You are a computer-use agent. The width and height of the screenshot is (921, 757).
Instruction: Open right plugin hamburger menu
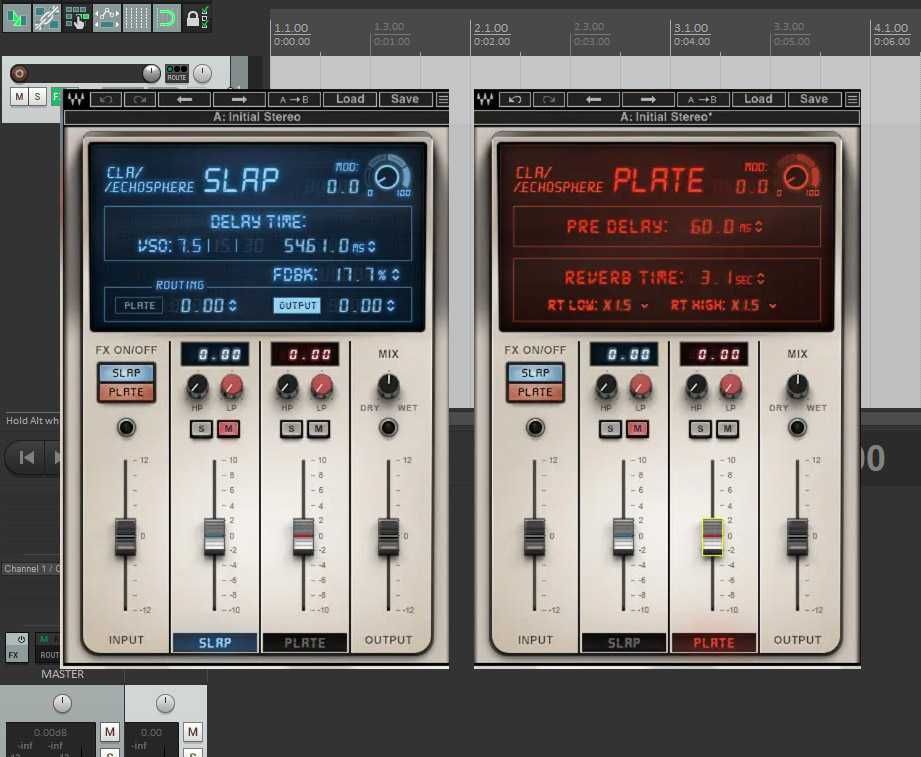[852, 99]
